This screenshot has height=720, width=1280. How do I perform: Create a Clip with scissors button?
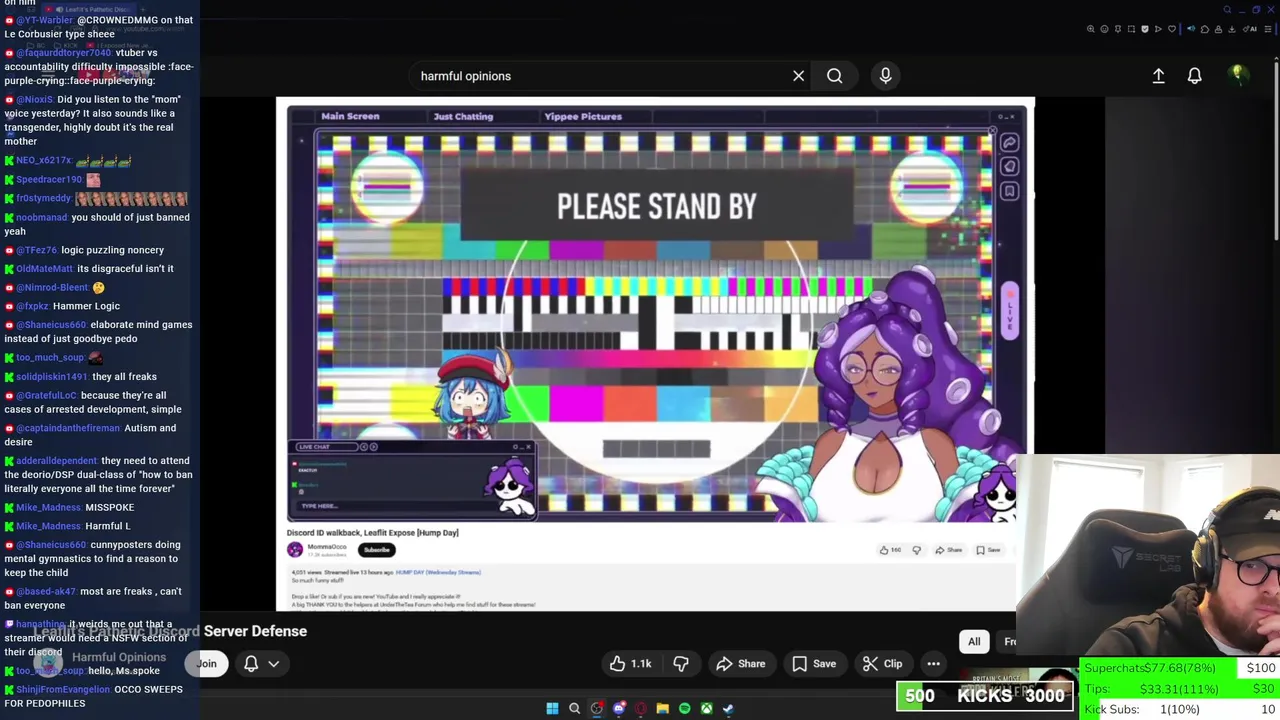click(883, 664)
